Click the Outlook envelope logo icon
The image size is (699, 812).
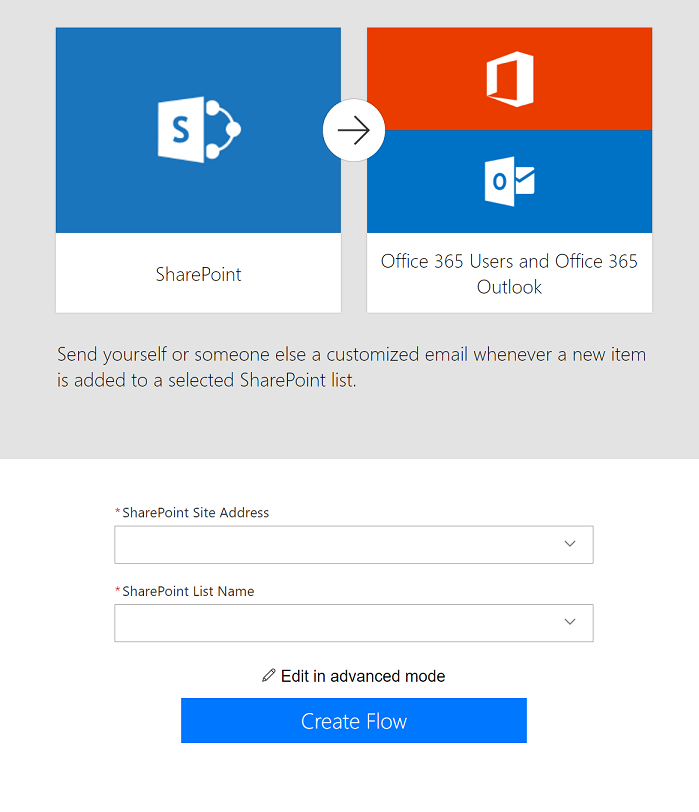click(509, 181)
